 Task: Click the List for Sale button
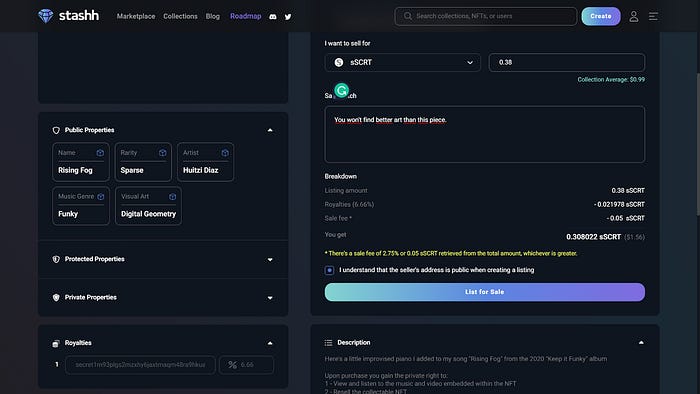[485, 292]
